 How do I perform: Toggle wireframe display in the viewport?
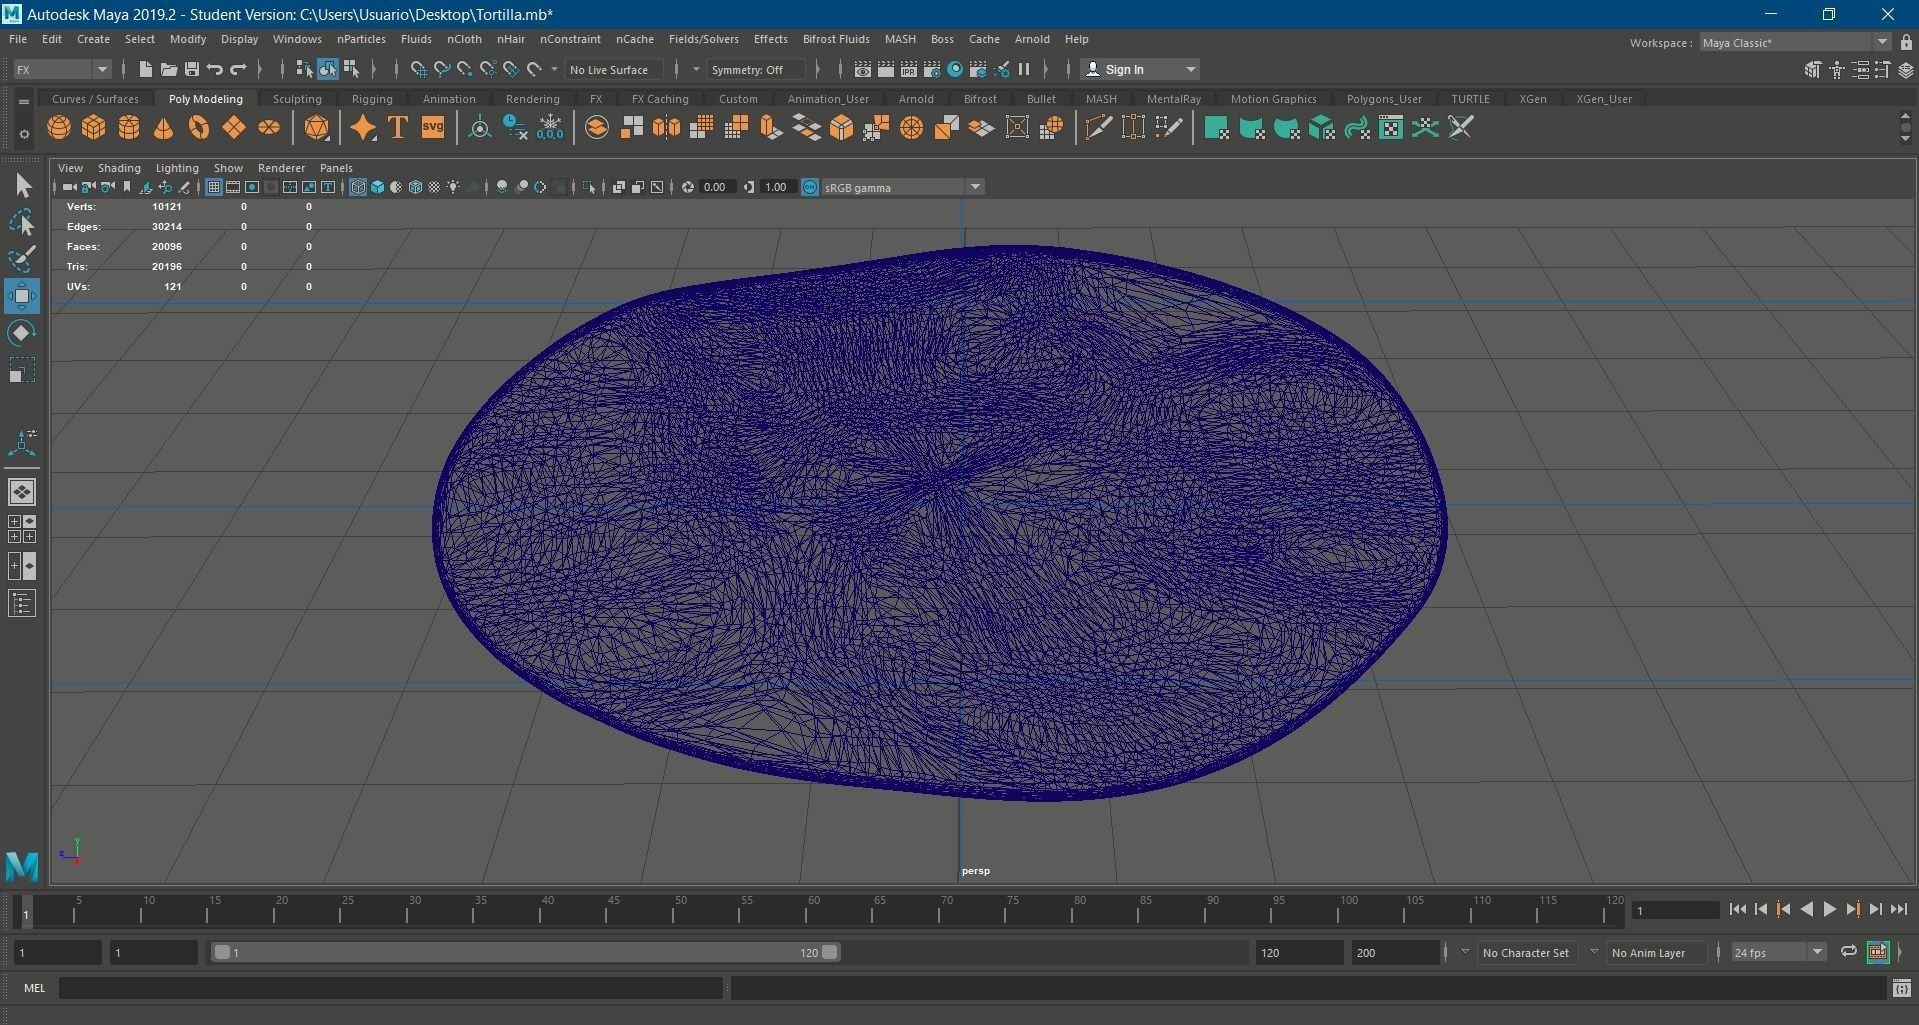(358, 187)
